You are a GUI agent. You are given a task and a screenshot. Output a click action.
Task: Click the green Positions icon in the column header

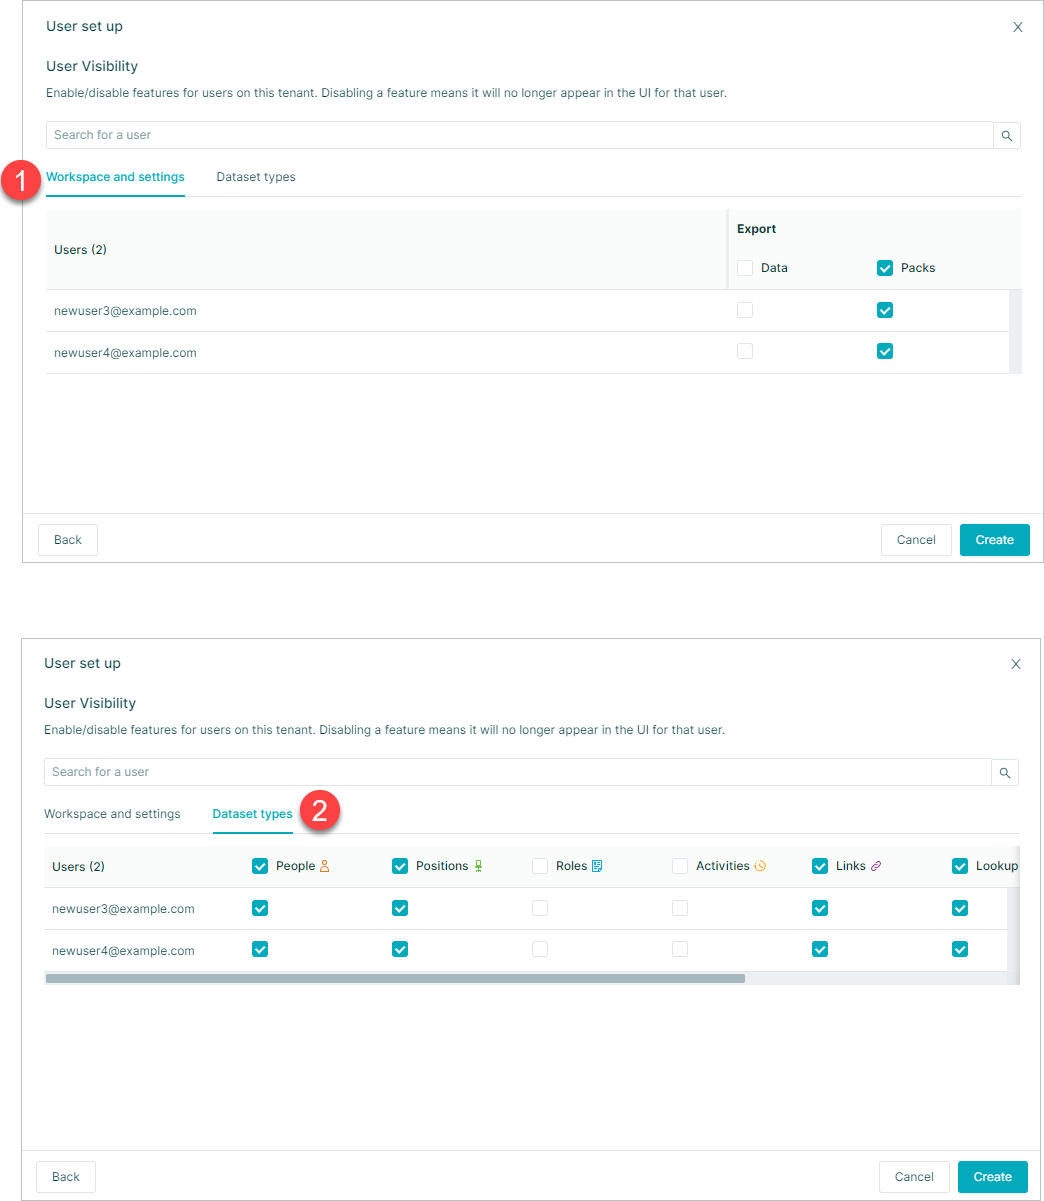(x=478, y=866)
